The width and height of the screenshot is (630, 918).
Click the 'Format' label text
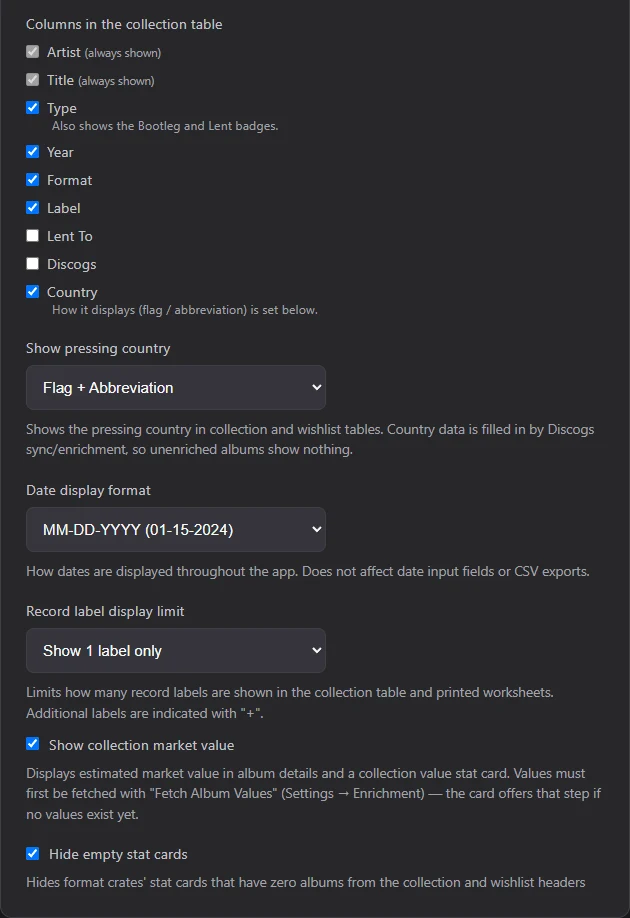click(x=69, y=180)
